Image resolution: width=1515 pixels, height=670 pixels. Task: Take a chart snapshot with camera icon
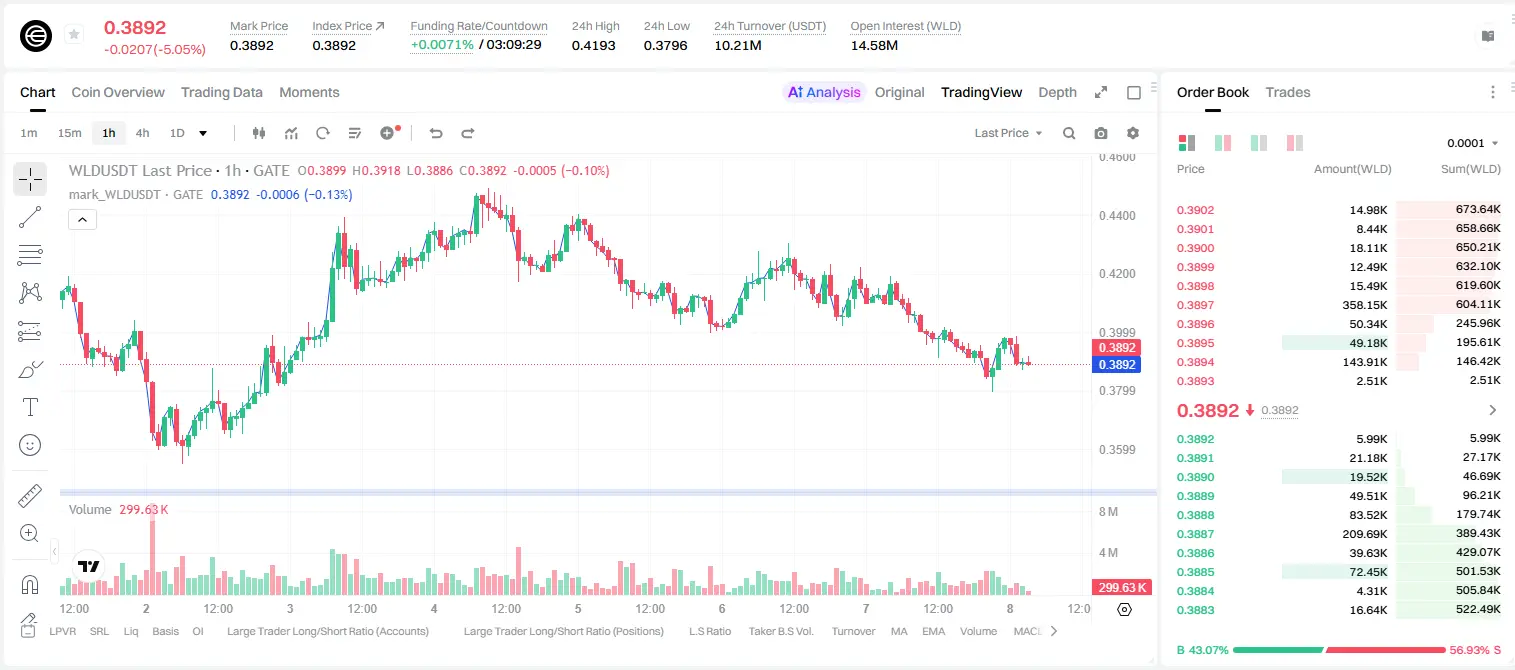click(x=1101, y=133)
